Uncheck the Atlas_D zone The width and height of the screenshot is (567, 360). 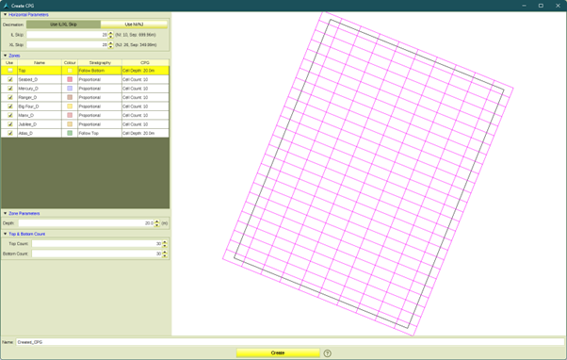10,133
